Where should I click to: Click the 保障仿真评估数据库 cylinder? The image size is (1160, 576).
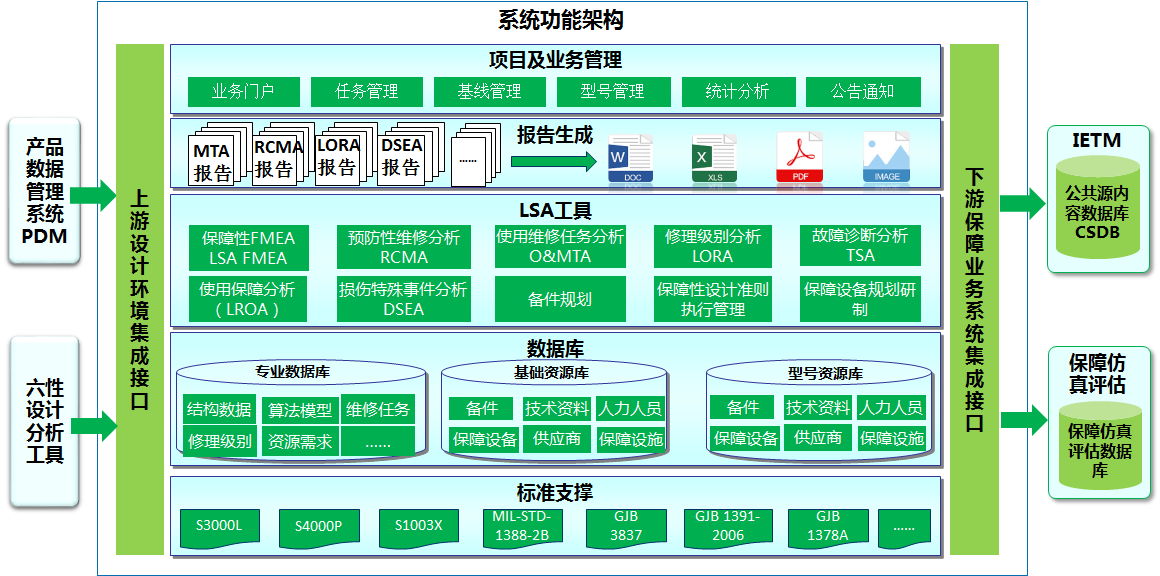[x=1099, y=445]
